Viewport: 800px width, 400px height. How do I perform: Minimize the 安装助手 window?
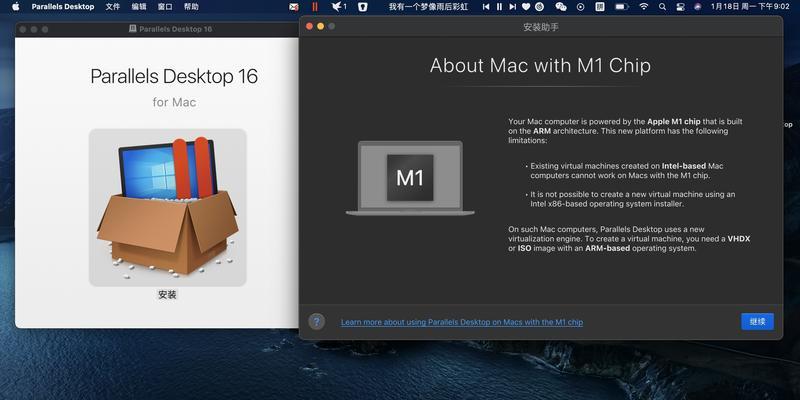[320, 26]
